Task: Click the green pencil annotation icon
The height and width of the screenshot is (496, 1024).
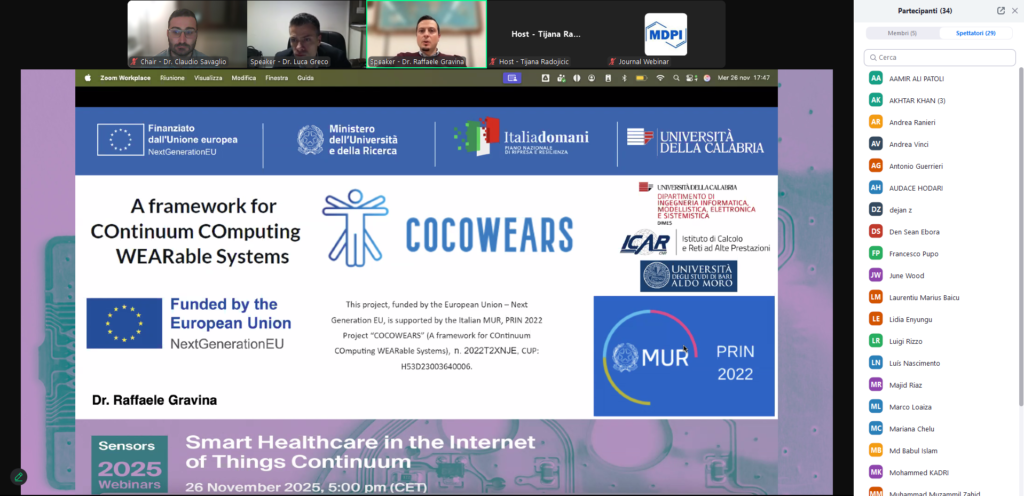Action: pos(18,476)
